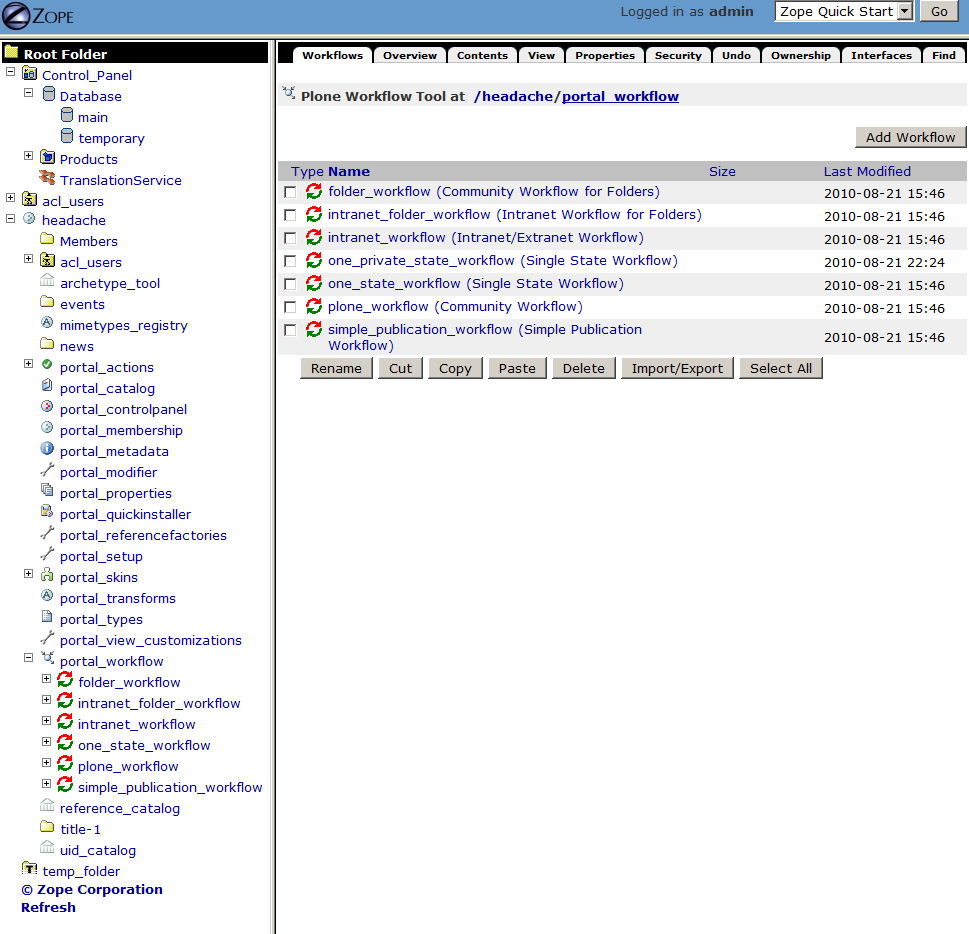Collapse the Database tree node

[x=28, y=93]
